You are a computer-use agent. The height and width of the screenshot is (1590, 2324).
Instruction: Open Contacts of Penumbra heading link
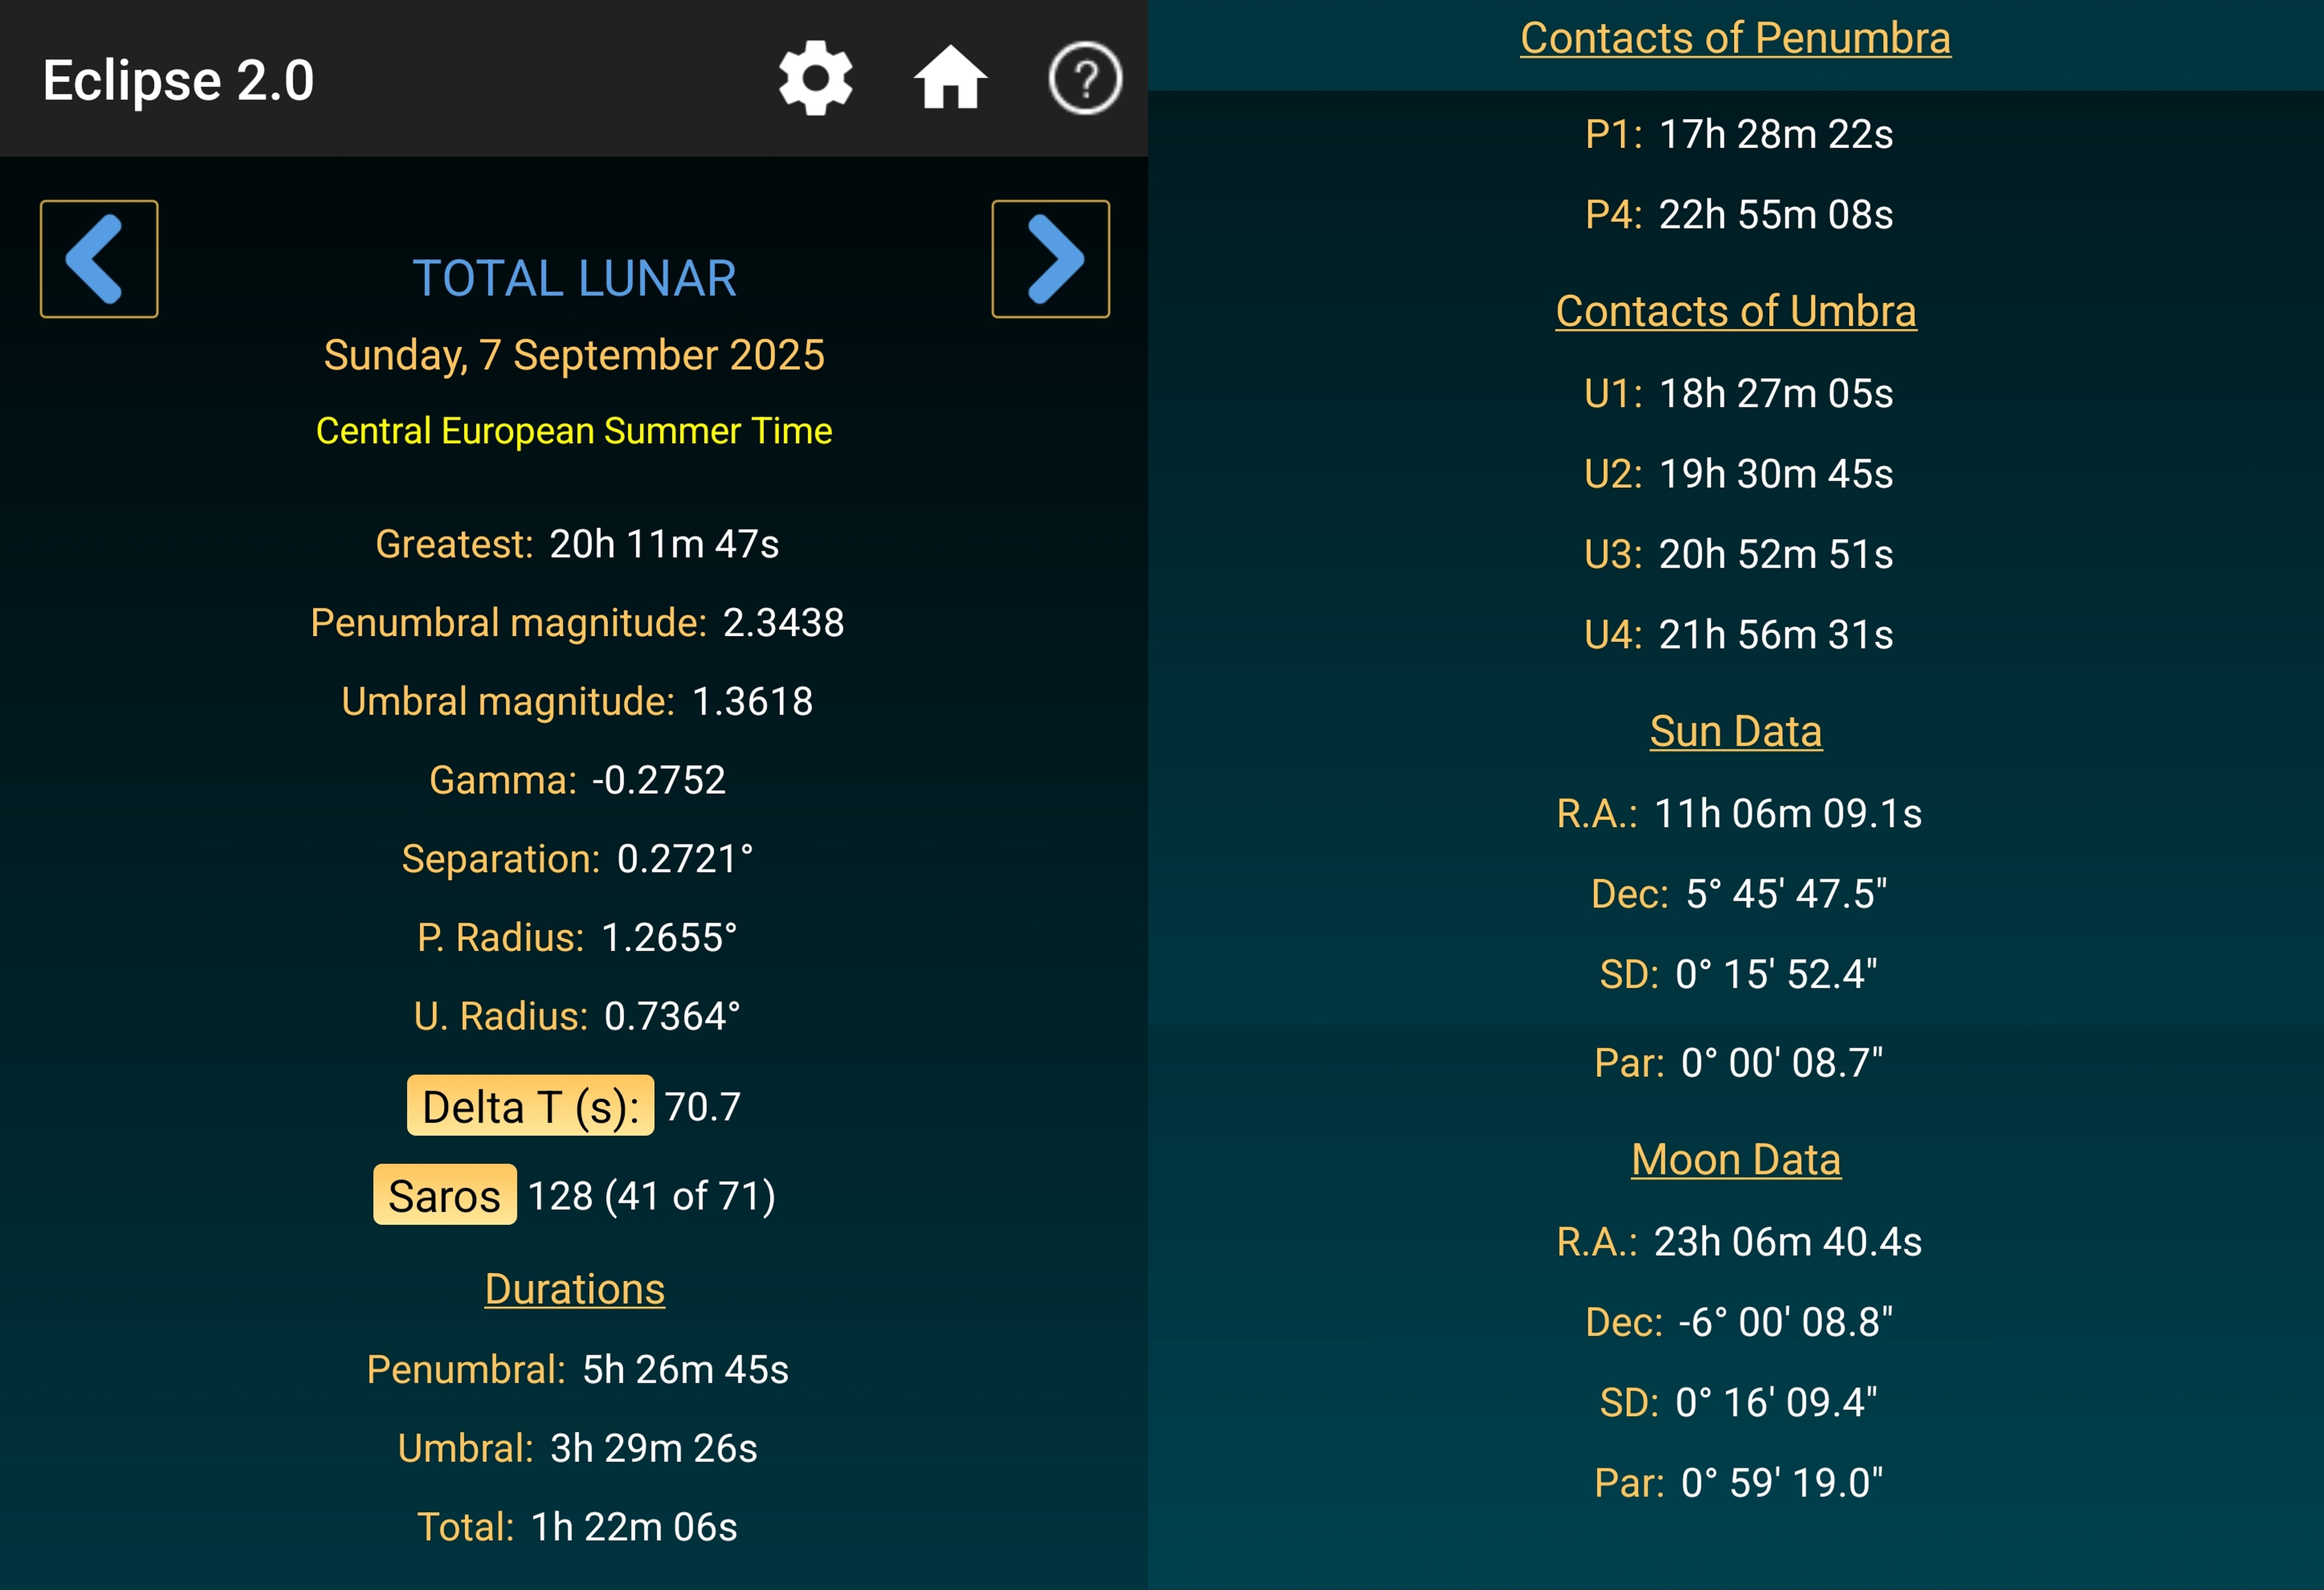(1735, 38)
